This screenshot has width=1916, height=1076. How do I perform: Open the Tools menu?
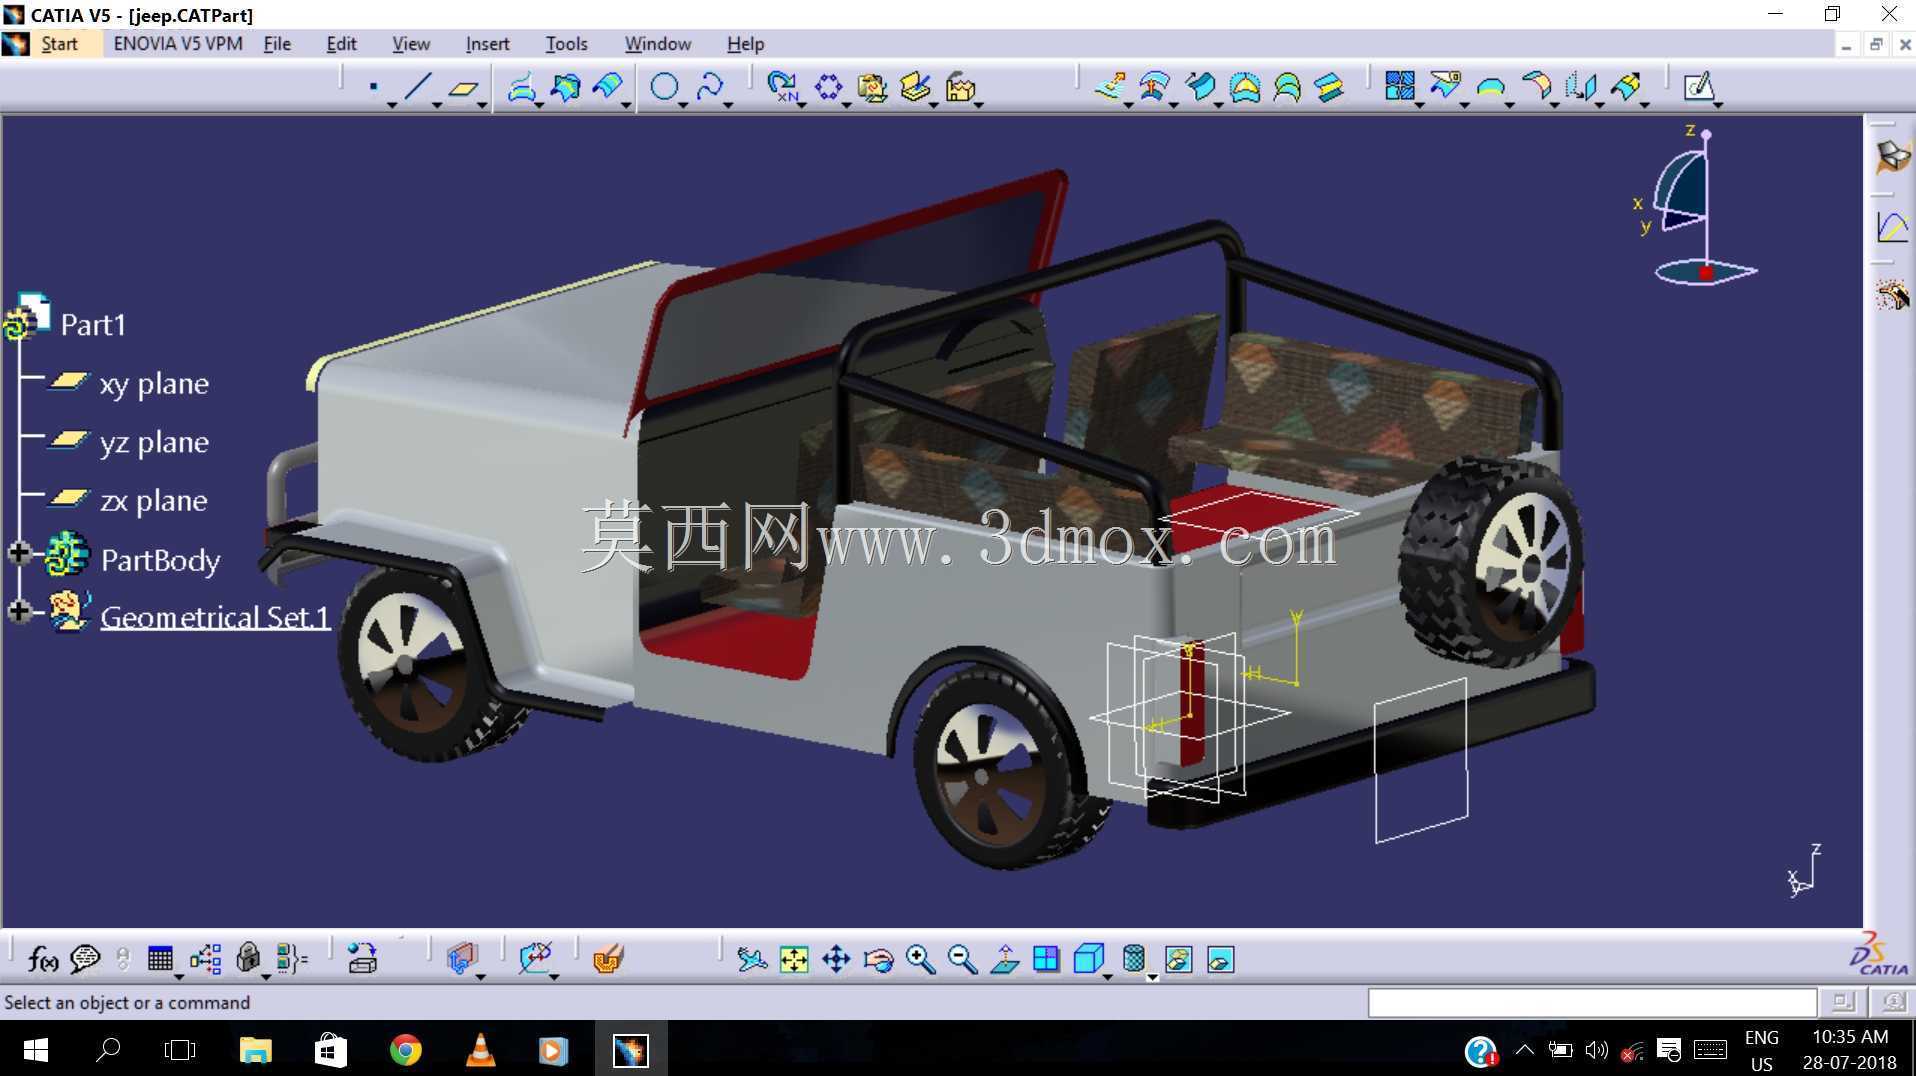click(x=566, y=44)
